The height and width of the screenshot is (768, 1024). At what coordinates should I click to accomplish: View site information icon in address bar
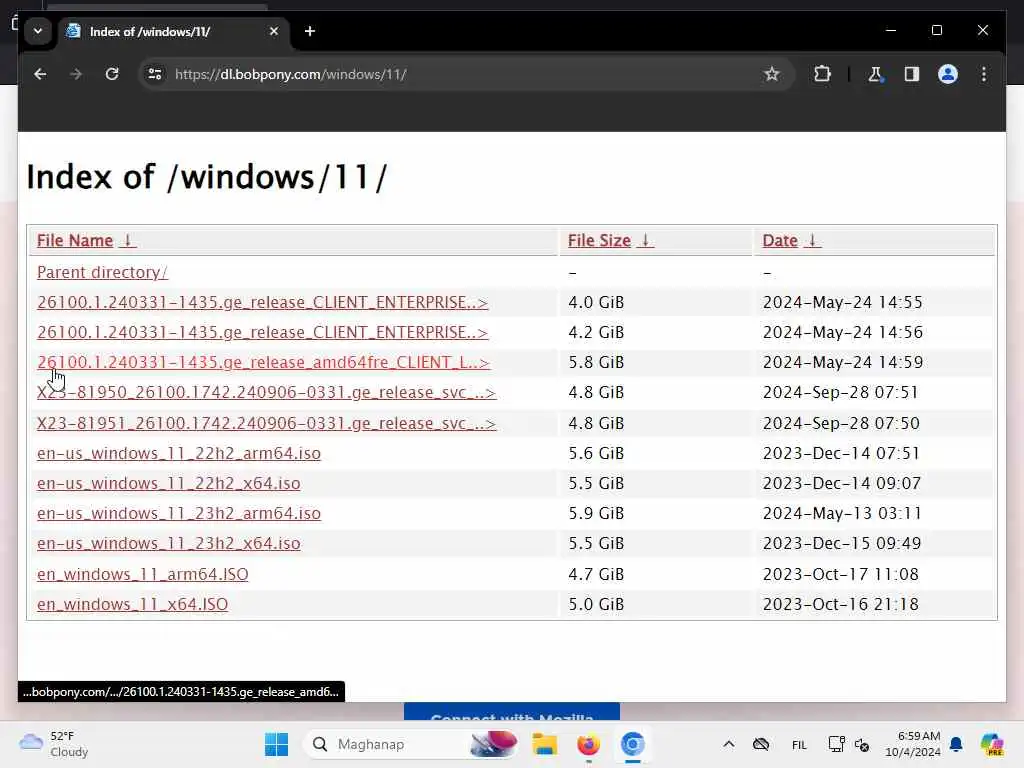[155, 74]
